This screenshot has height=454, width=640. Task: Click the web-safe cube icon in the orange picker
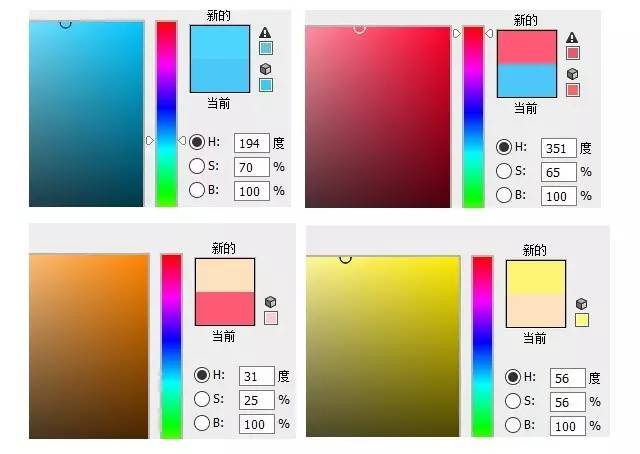pos(271,302)
